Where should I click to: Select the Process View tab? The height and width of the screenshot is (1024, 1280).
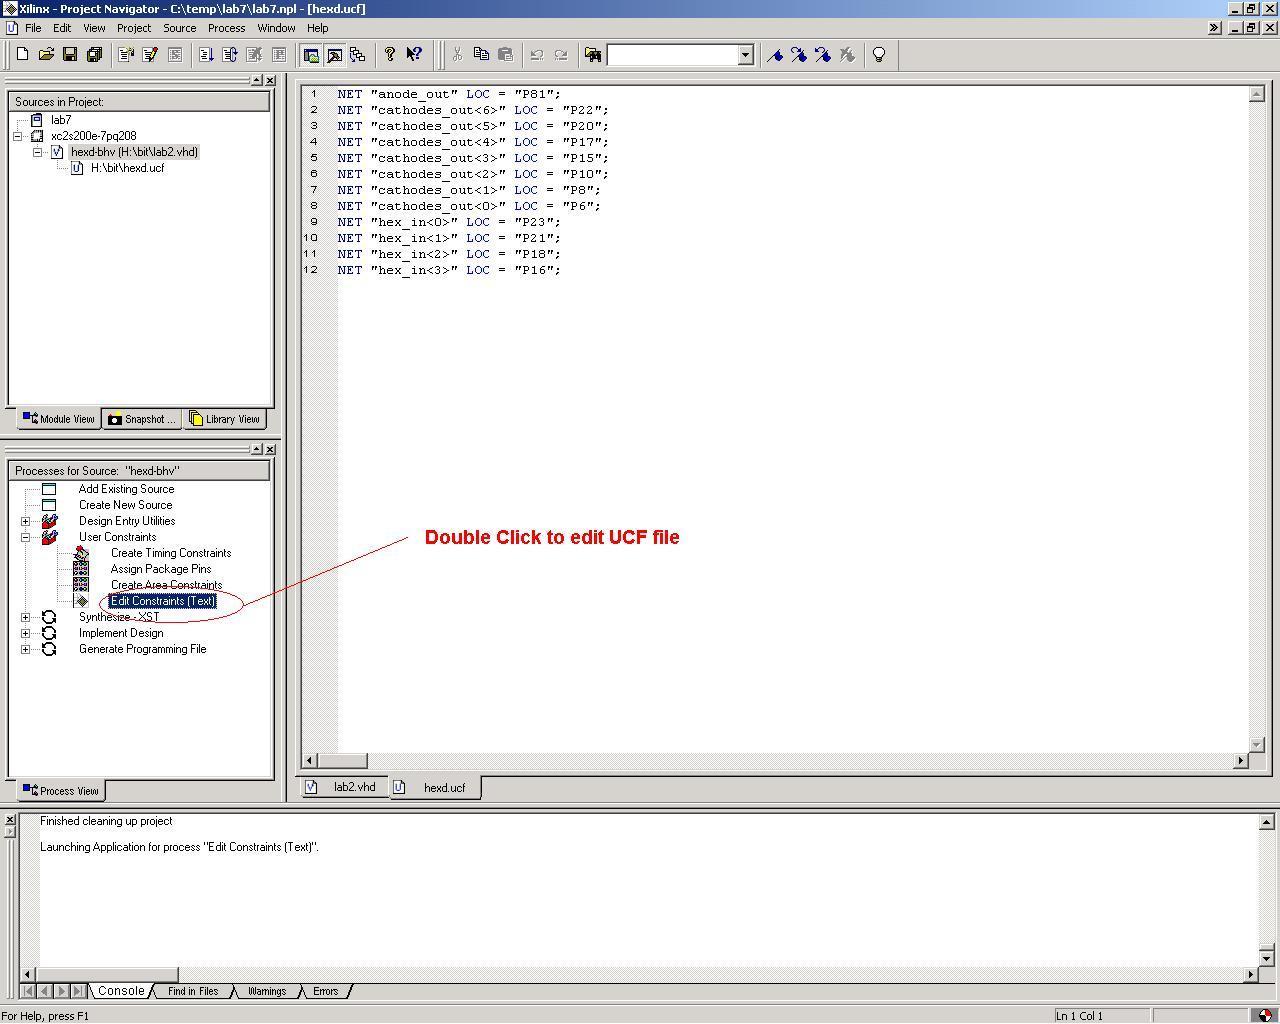pos(61,791)
